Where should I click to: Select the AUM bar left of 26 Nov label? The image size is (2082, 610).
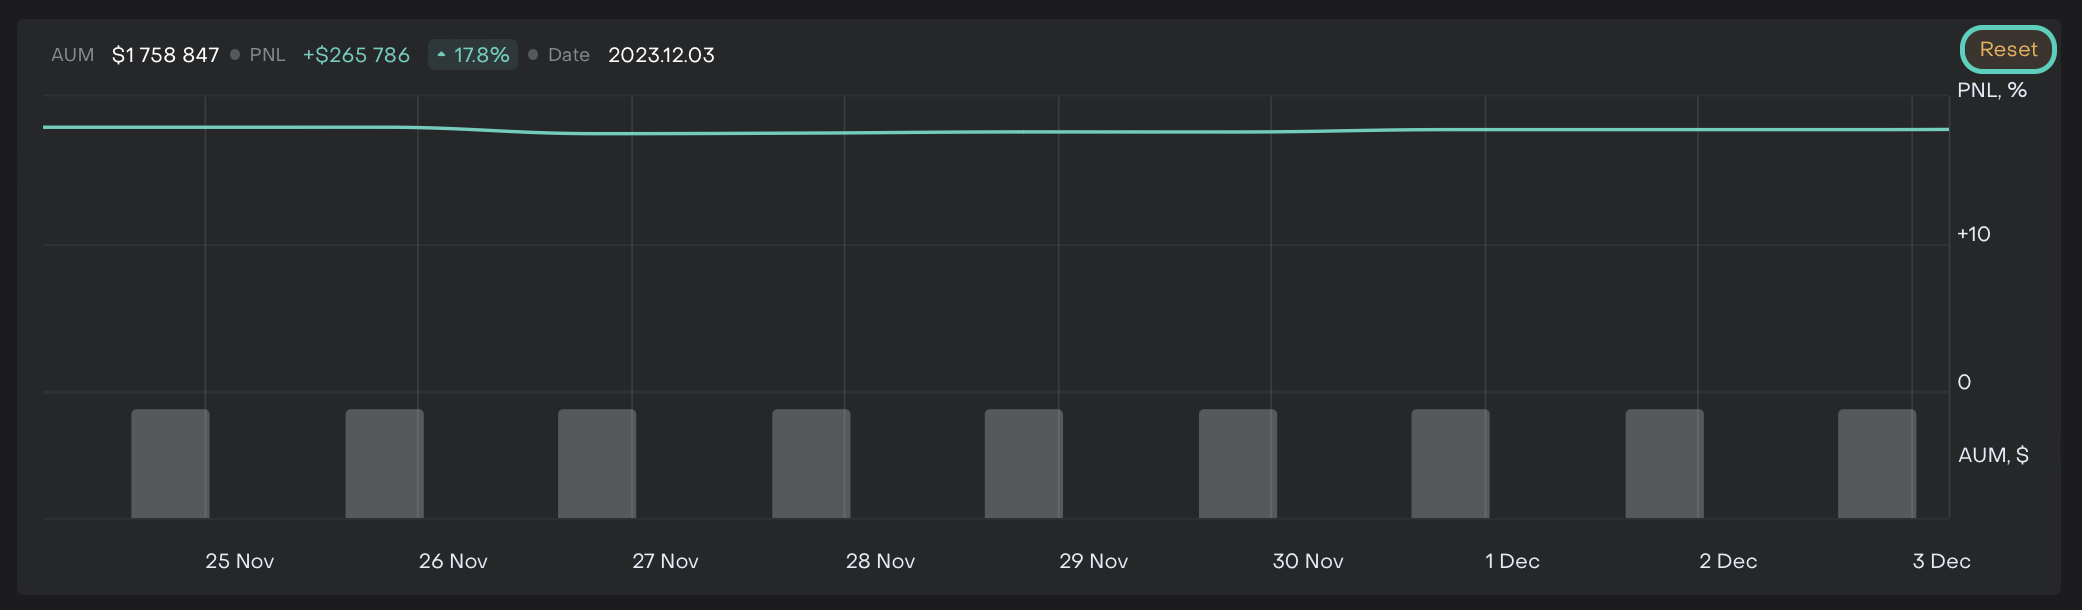coord(384,463)
